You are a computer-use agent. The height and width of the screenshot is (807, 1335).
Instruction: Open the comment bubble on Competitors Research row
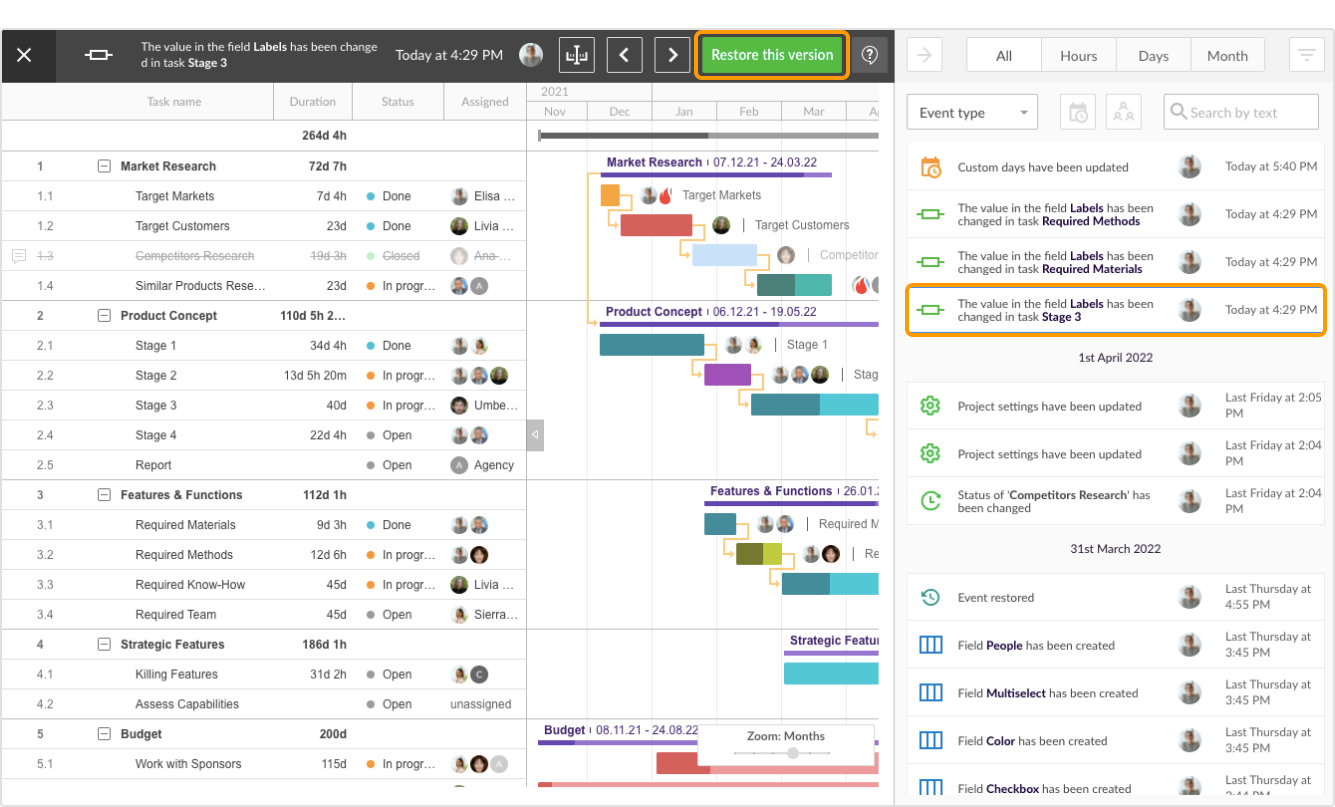click(19, 256)
